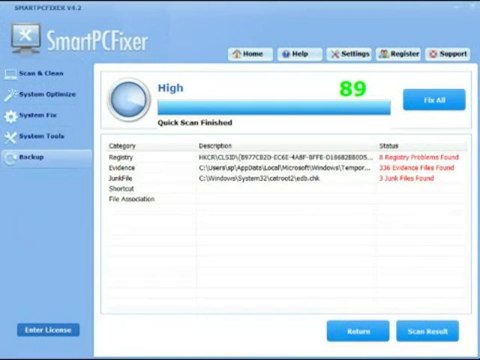Click the question mark icon on Help
Image resolution: width=480 pixels, height=360 pixels.
click(286, 54)
